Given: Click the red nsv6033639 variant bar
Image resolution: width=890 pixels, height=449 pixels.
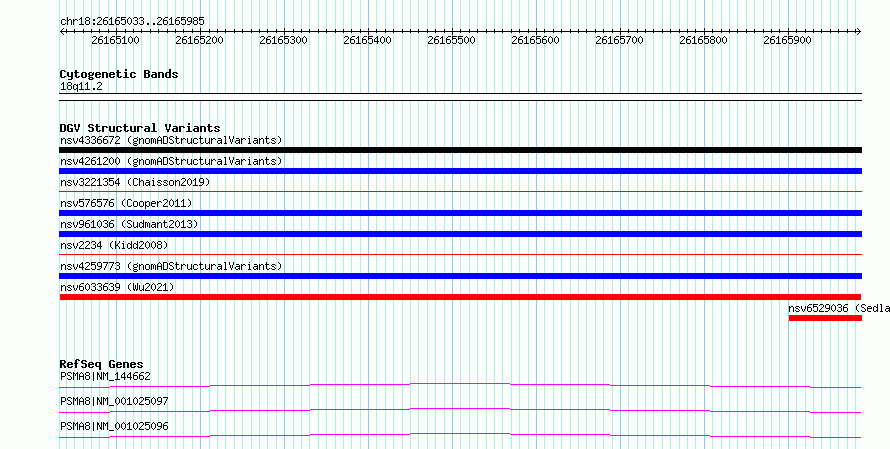Looking at the screenshot, I should point(460,297).
